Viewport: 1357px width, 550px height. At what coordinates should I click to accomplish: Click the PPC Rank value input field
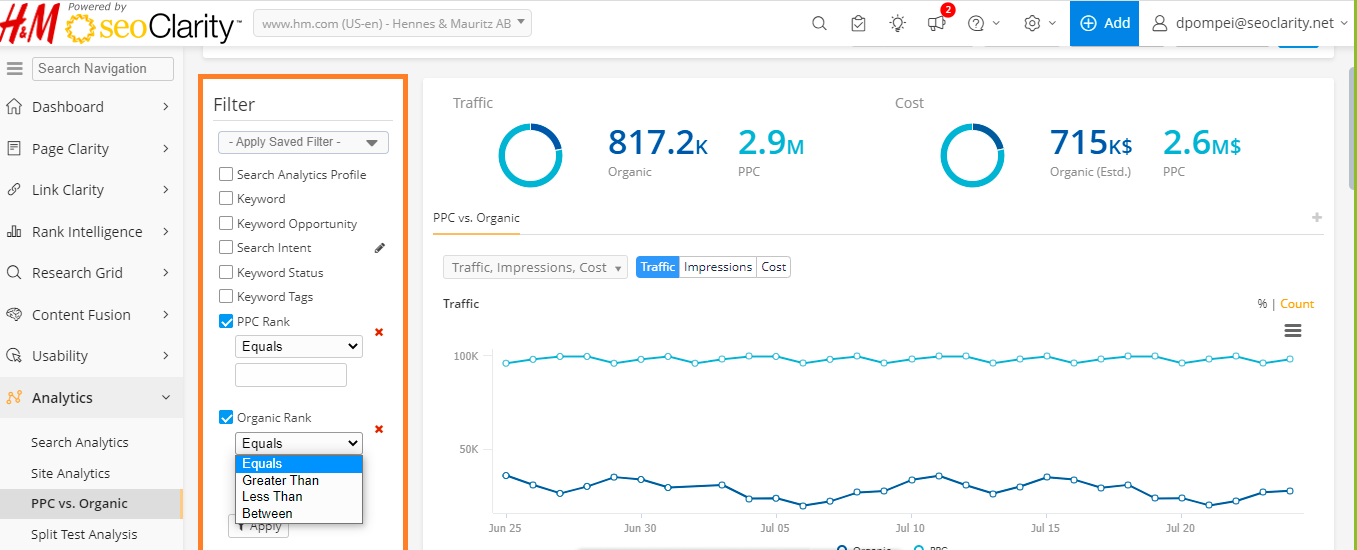[x=291, y=375]
